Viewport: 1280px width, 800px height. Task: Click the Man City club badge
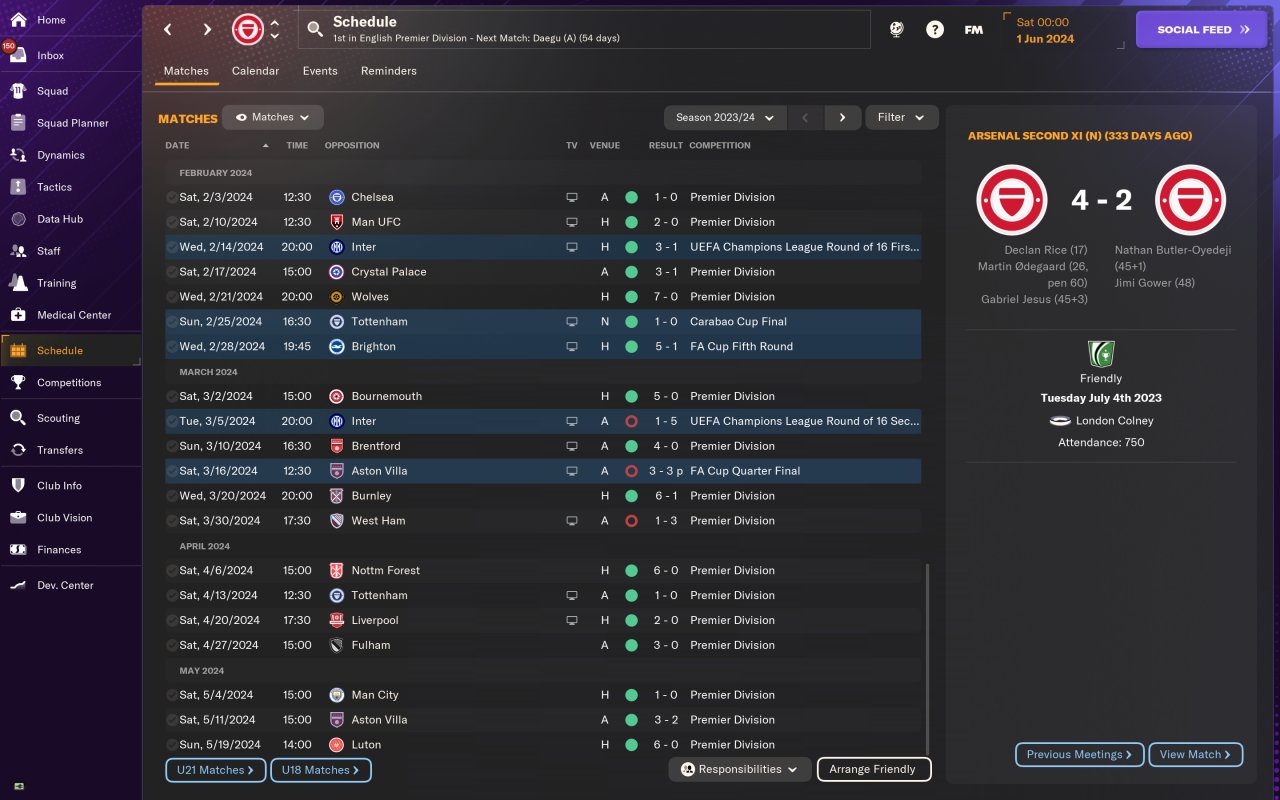point(337,695)
